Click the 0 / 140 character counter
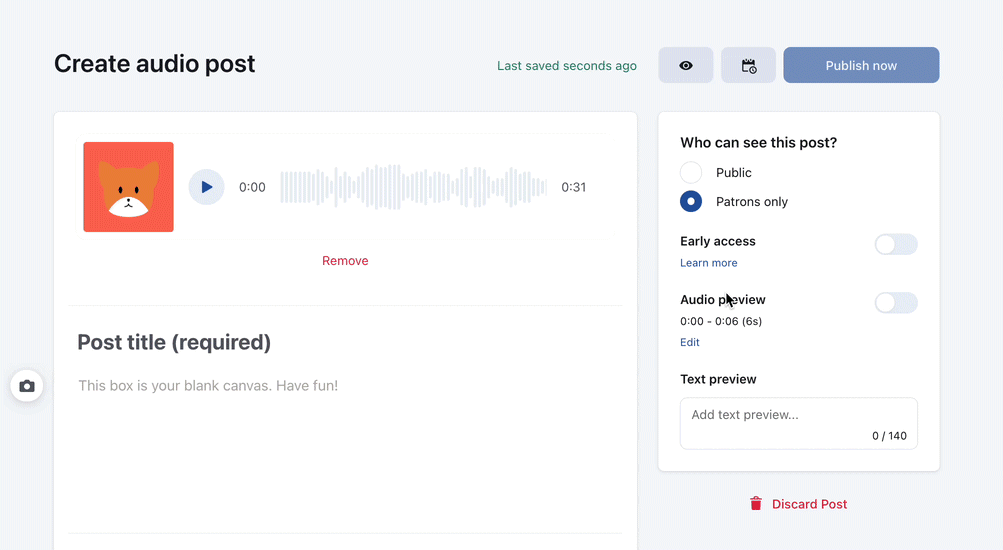 [889, 436]
